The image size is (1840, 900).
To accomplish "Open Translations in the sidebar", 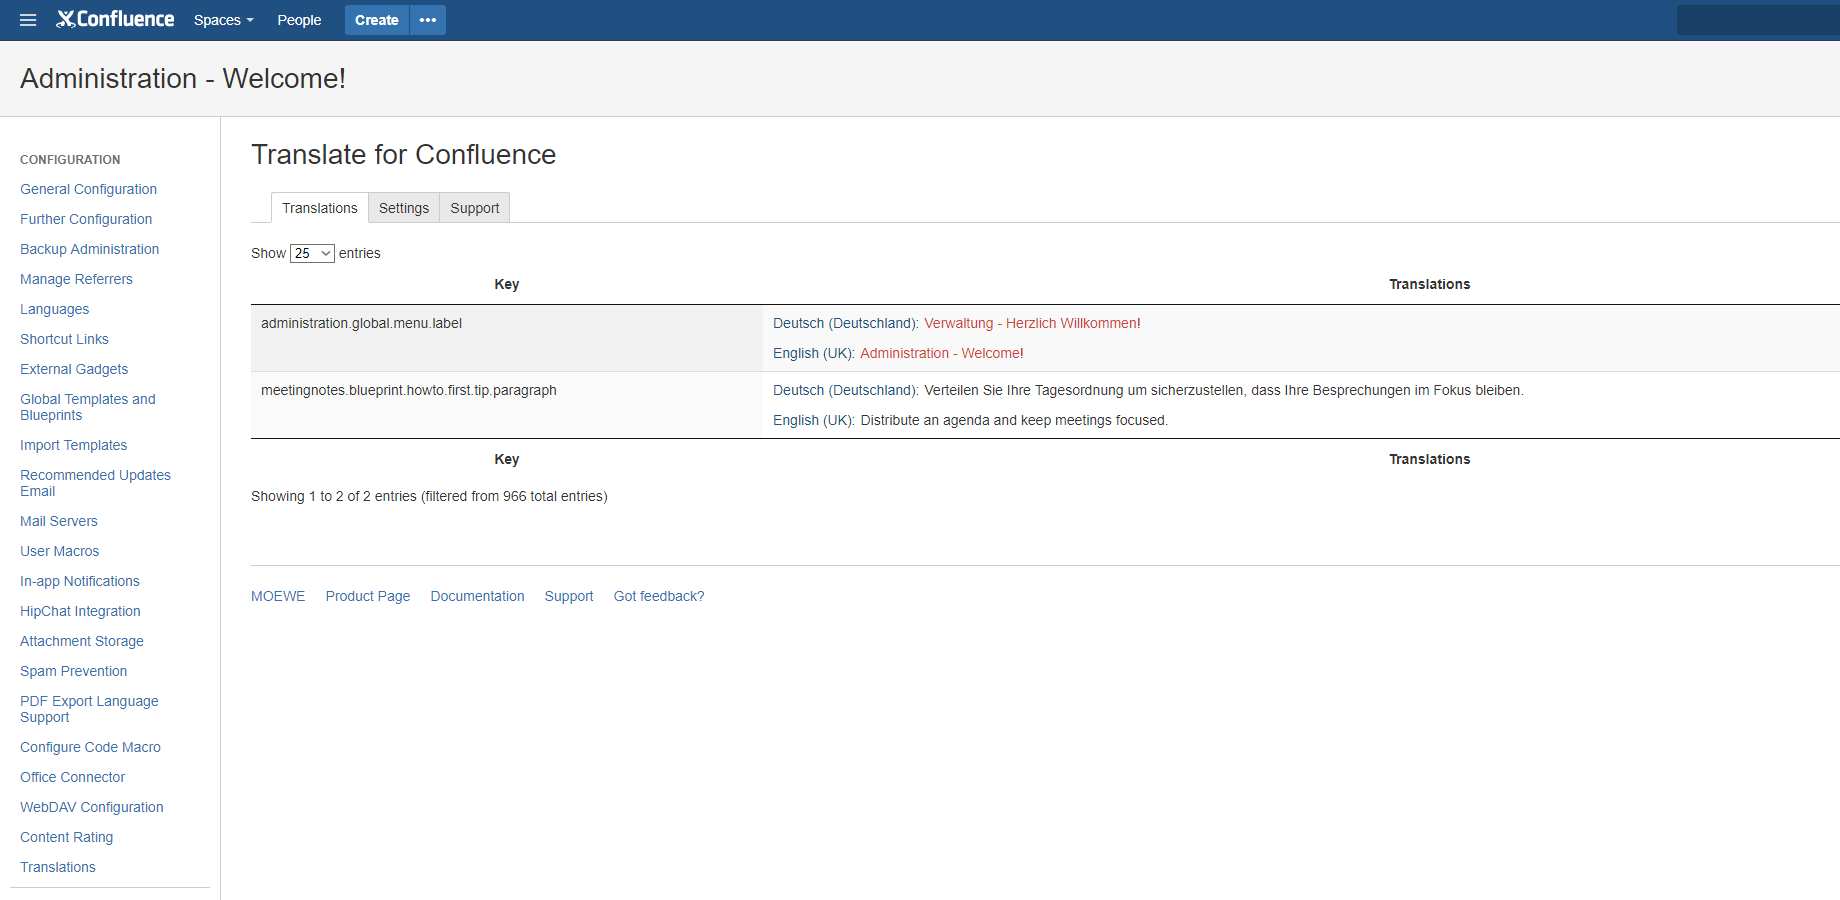I will [58, 867].
